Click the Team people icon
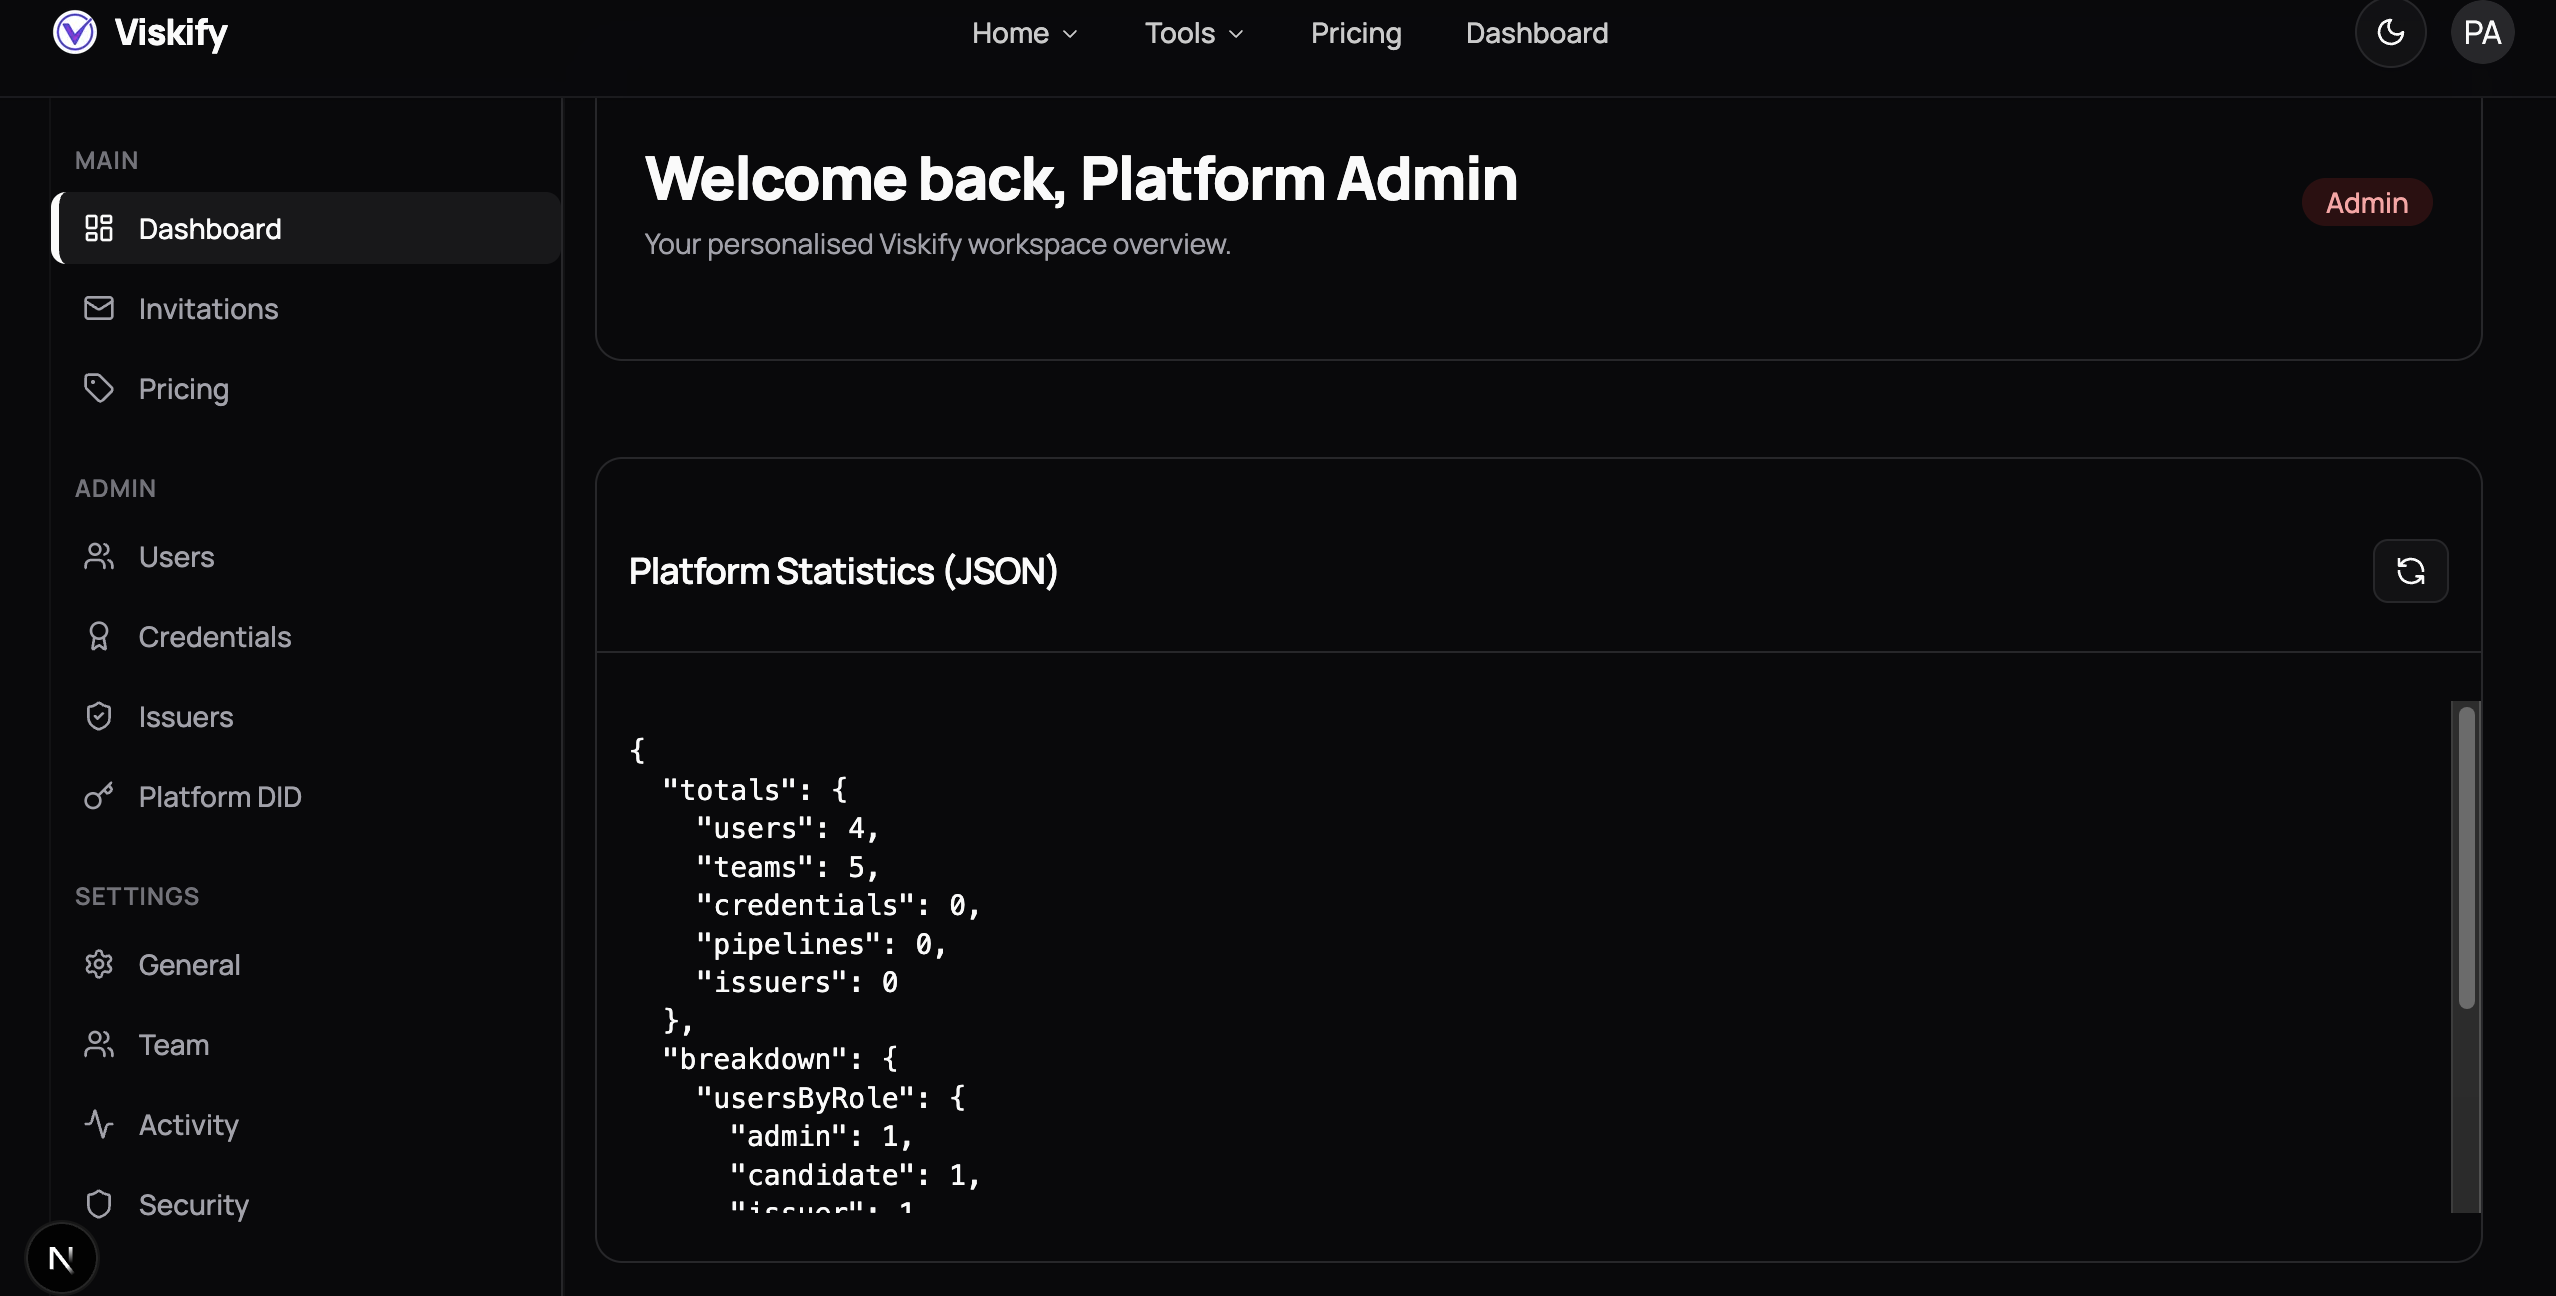Viewport: 2556px width, 1296px height. [99, 1044]
